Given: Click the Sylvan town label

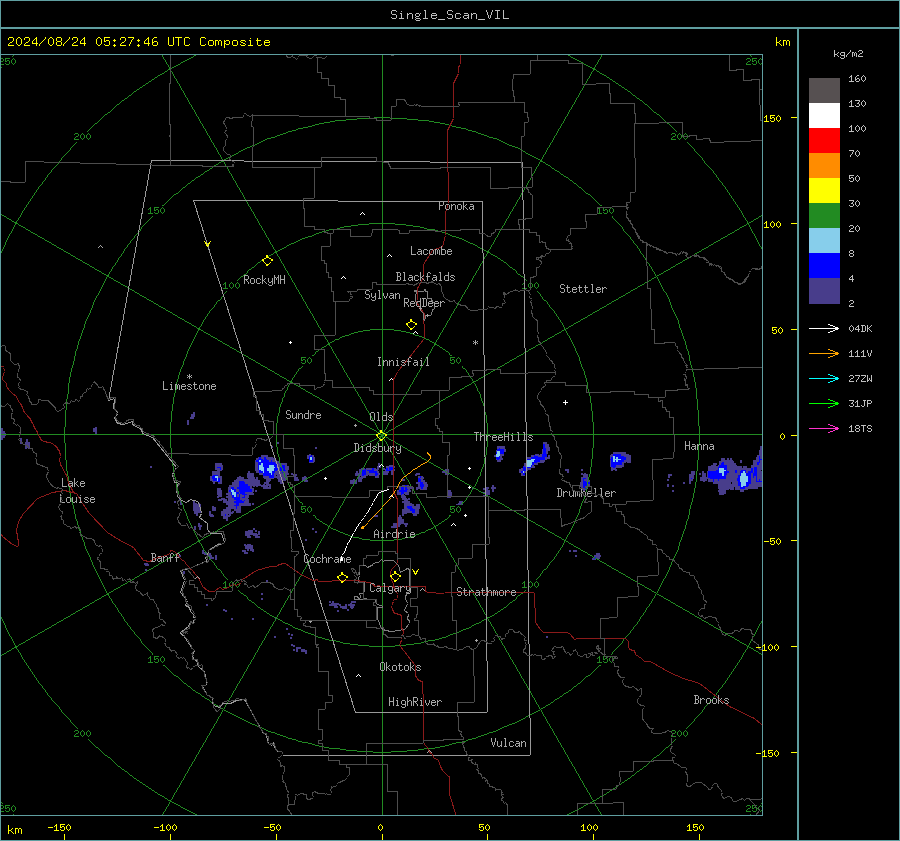Looking at the screenshot, I should (x=382, y=295).
